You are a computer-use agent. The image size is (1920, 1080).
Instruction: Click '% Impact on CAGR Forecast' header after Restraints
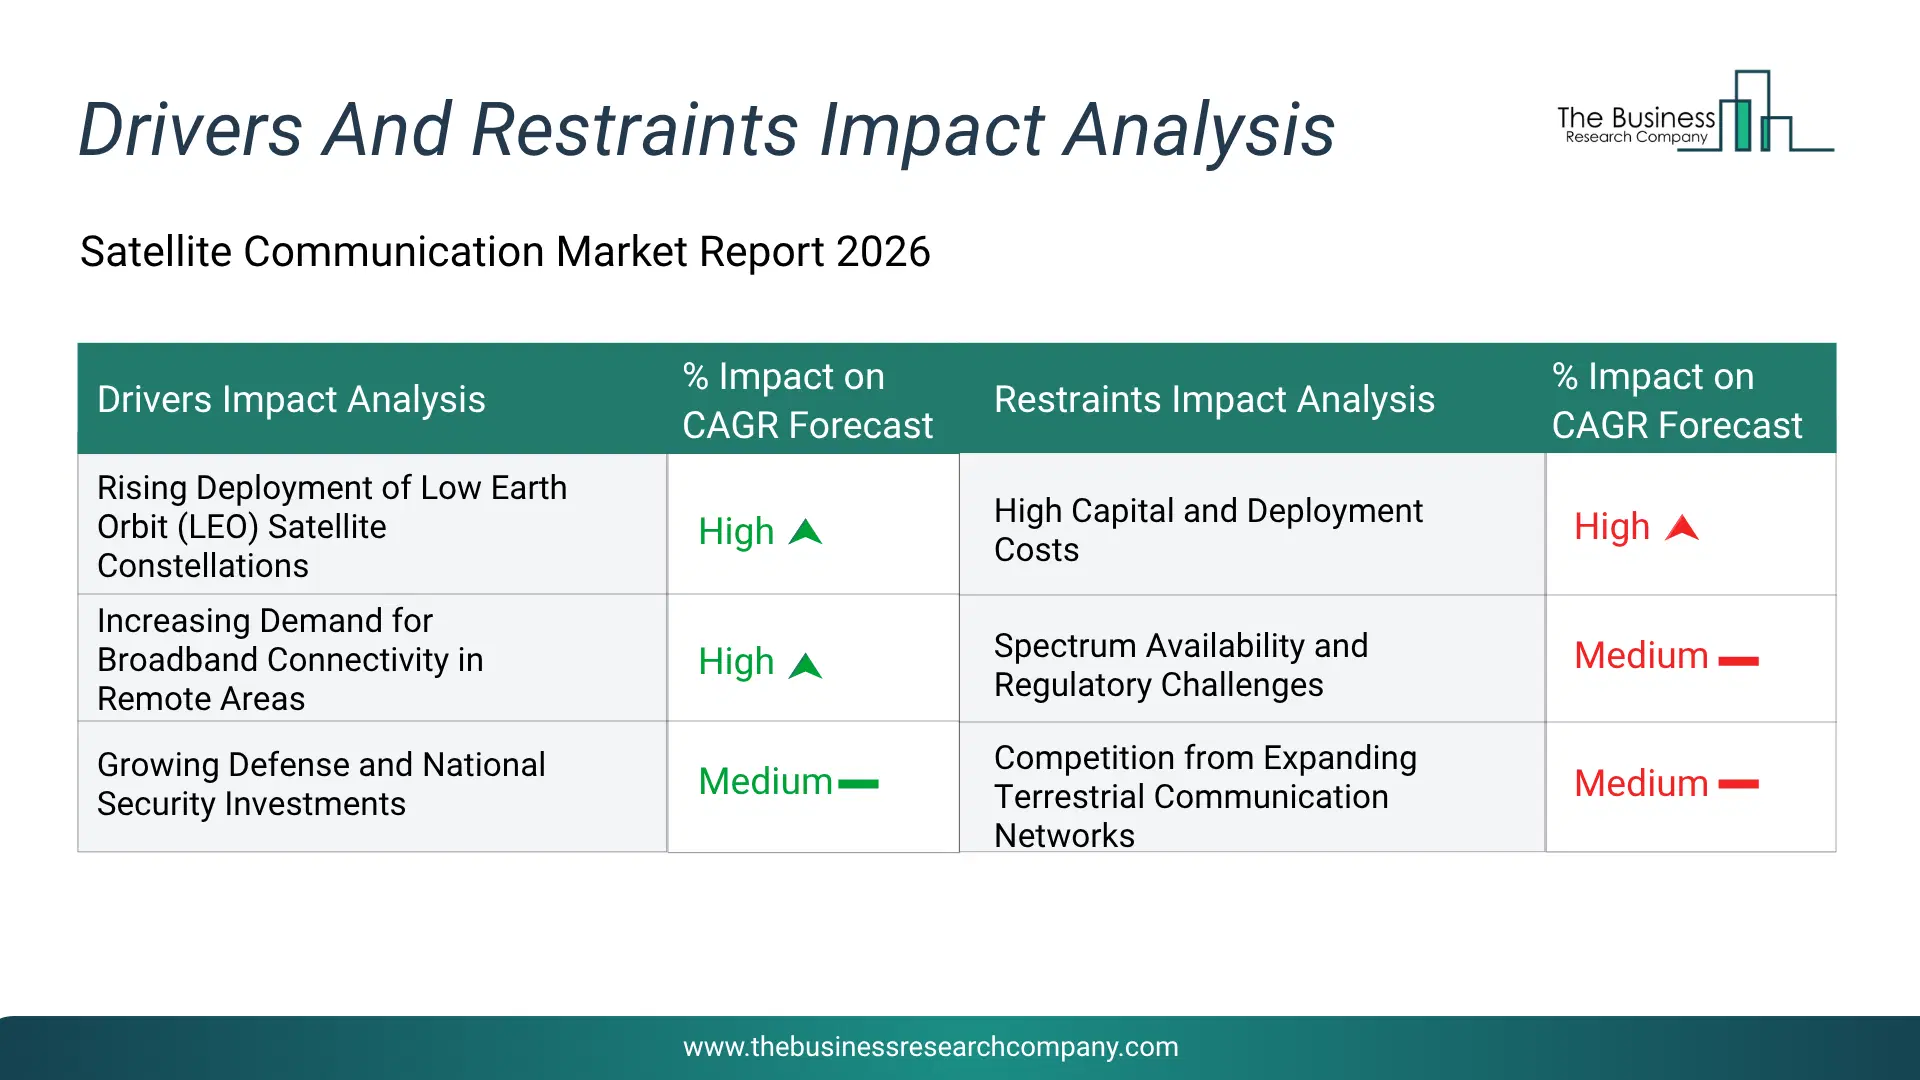pos(1677,400)
